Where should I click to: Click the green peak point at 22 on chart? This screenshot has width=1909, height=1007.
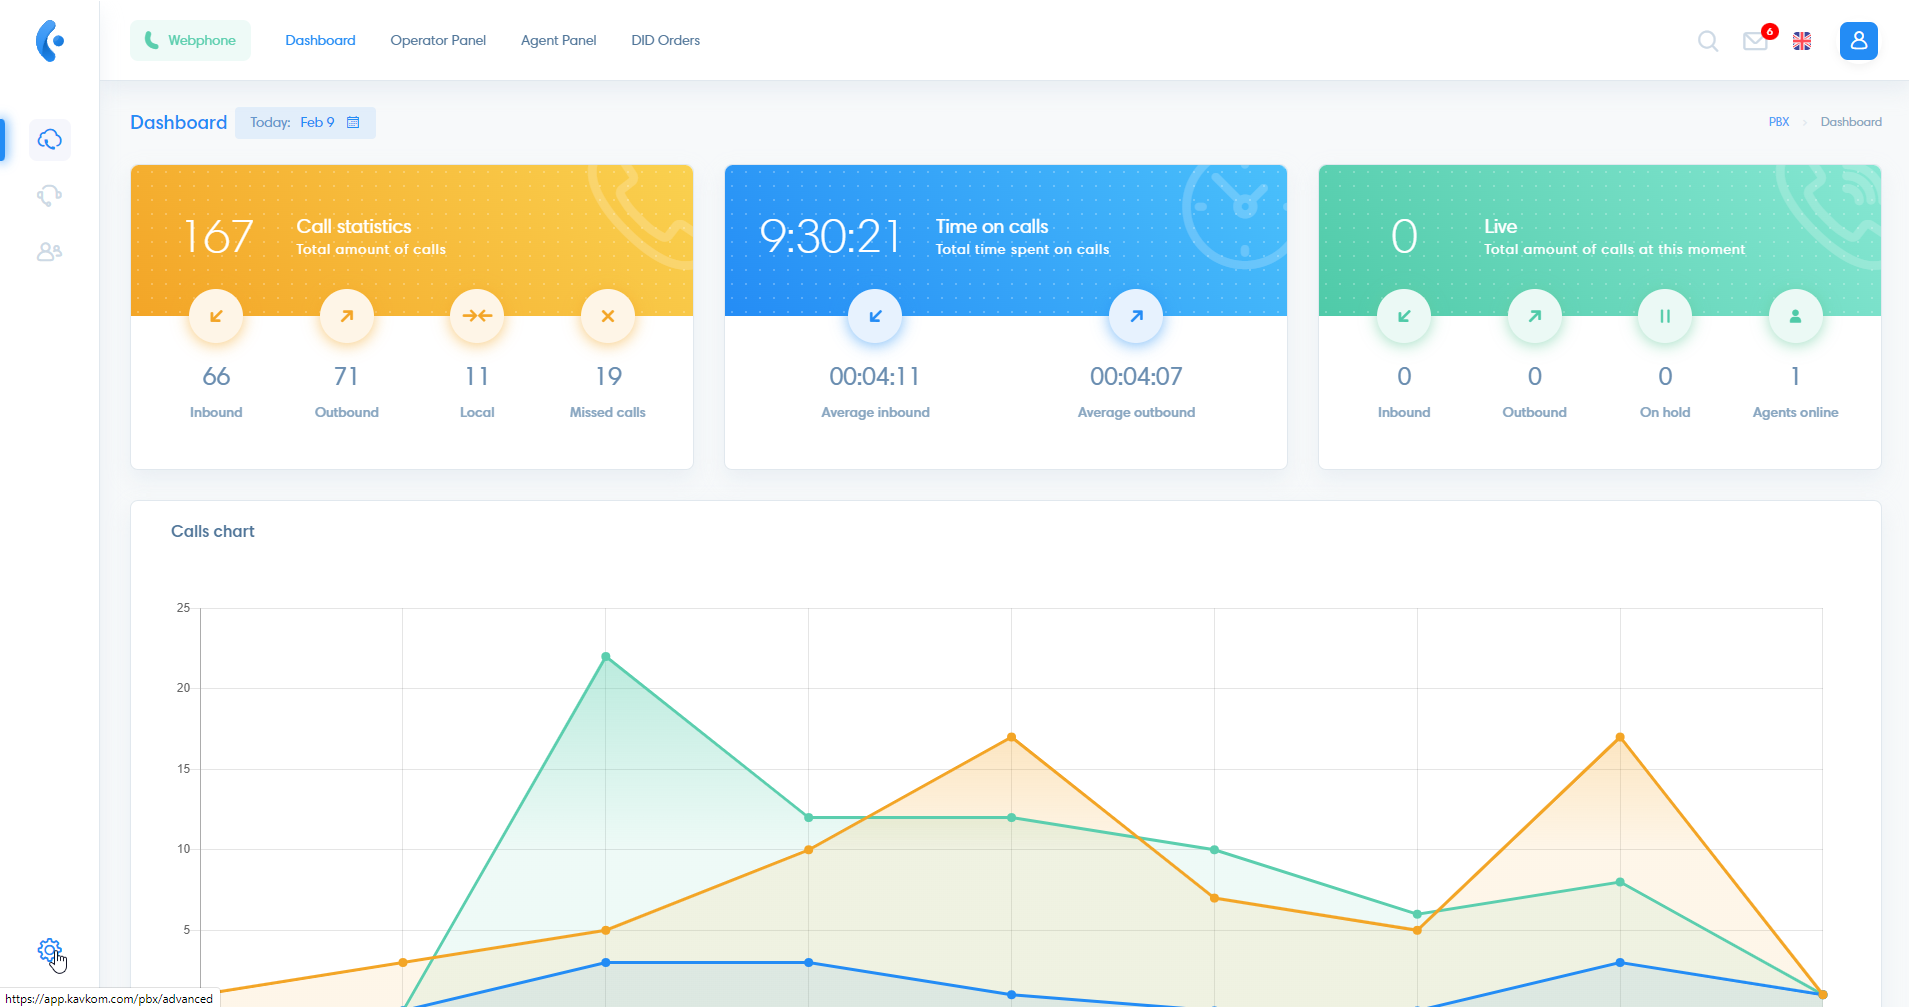click(x=606, y=657)
